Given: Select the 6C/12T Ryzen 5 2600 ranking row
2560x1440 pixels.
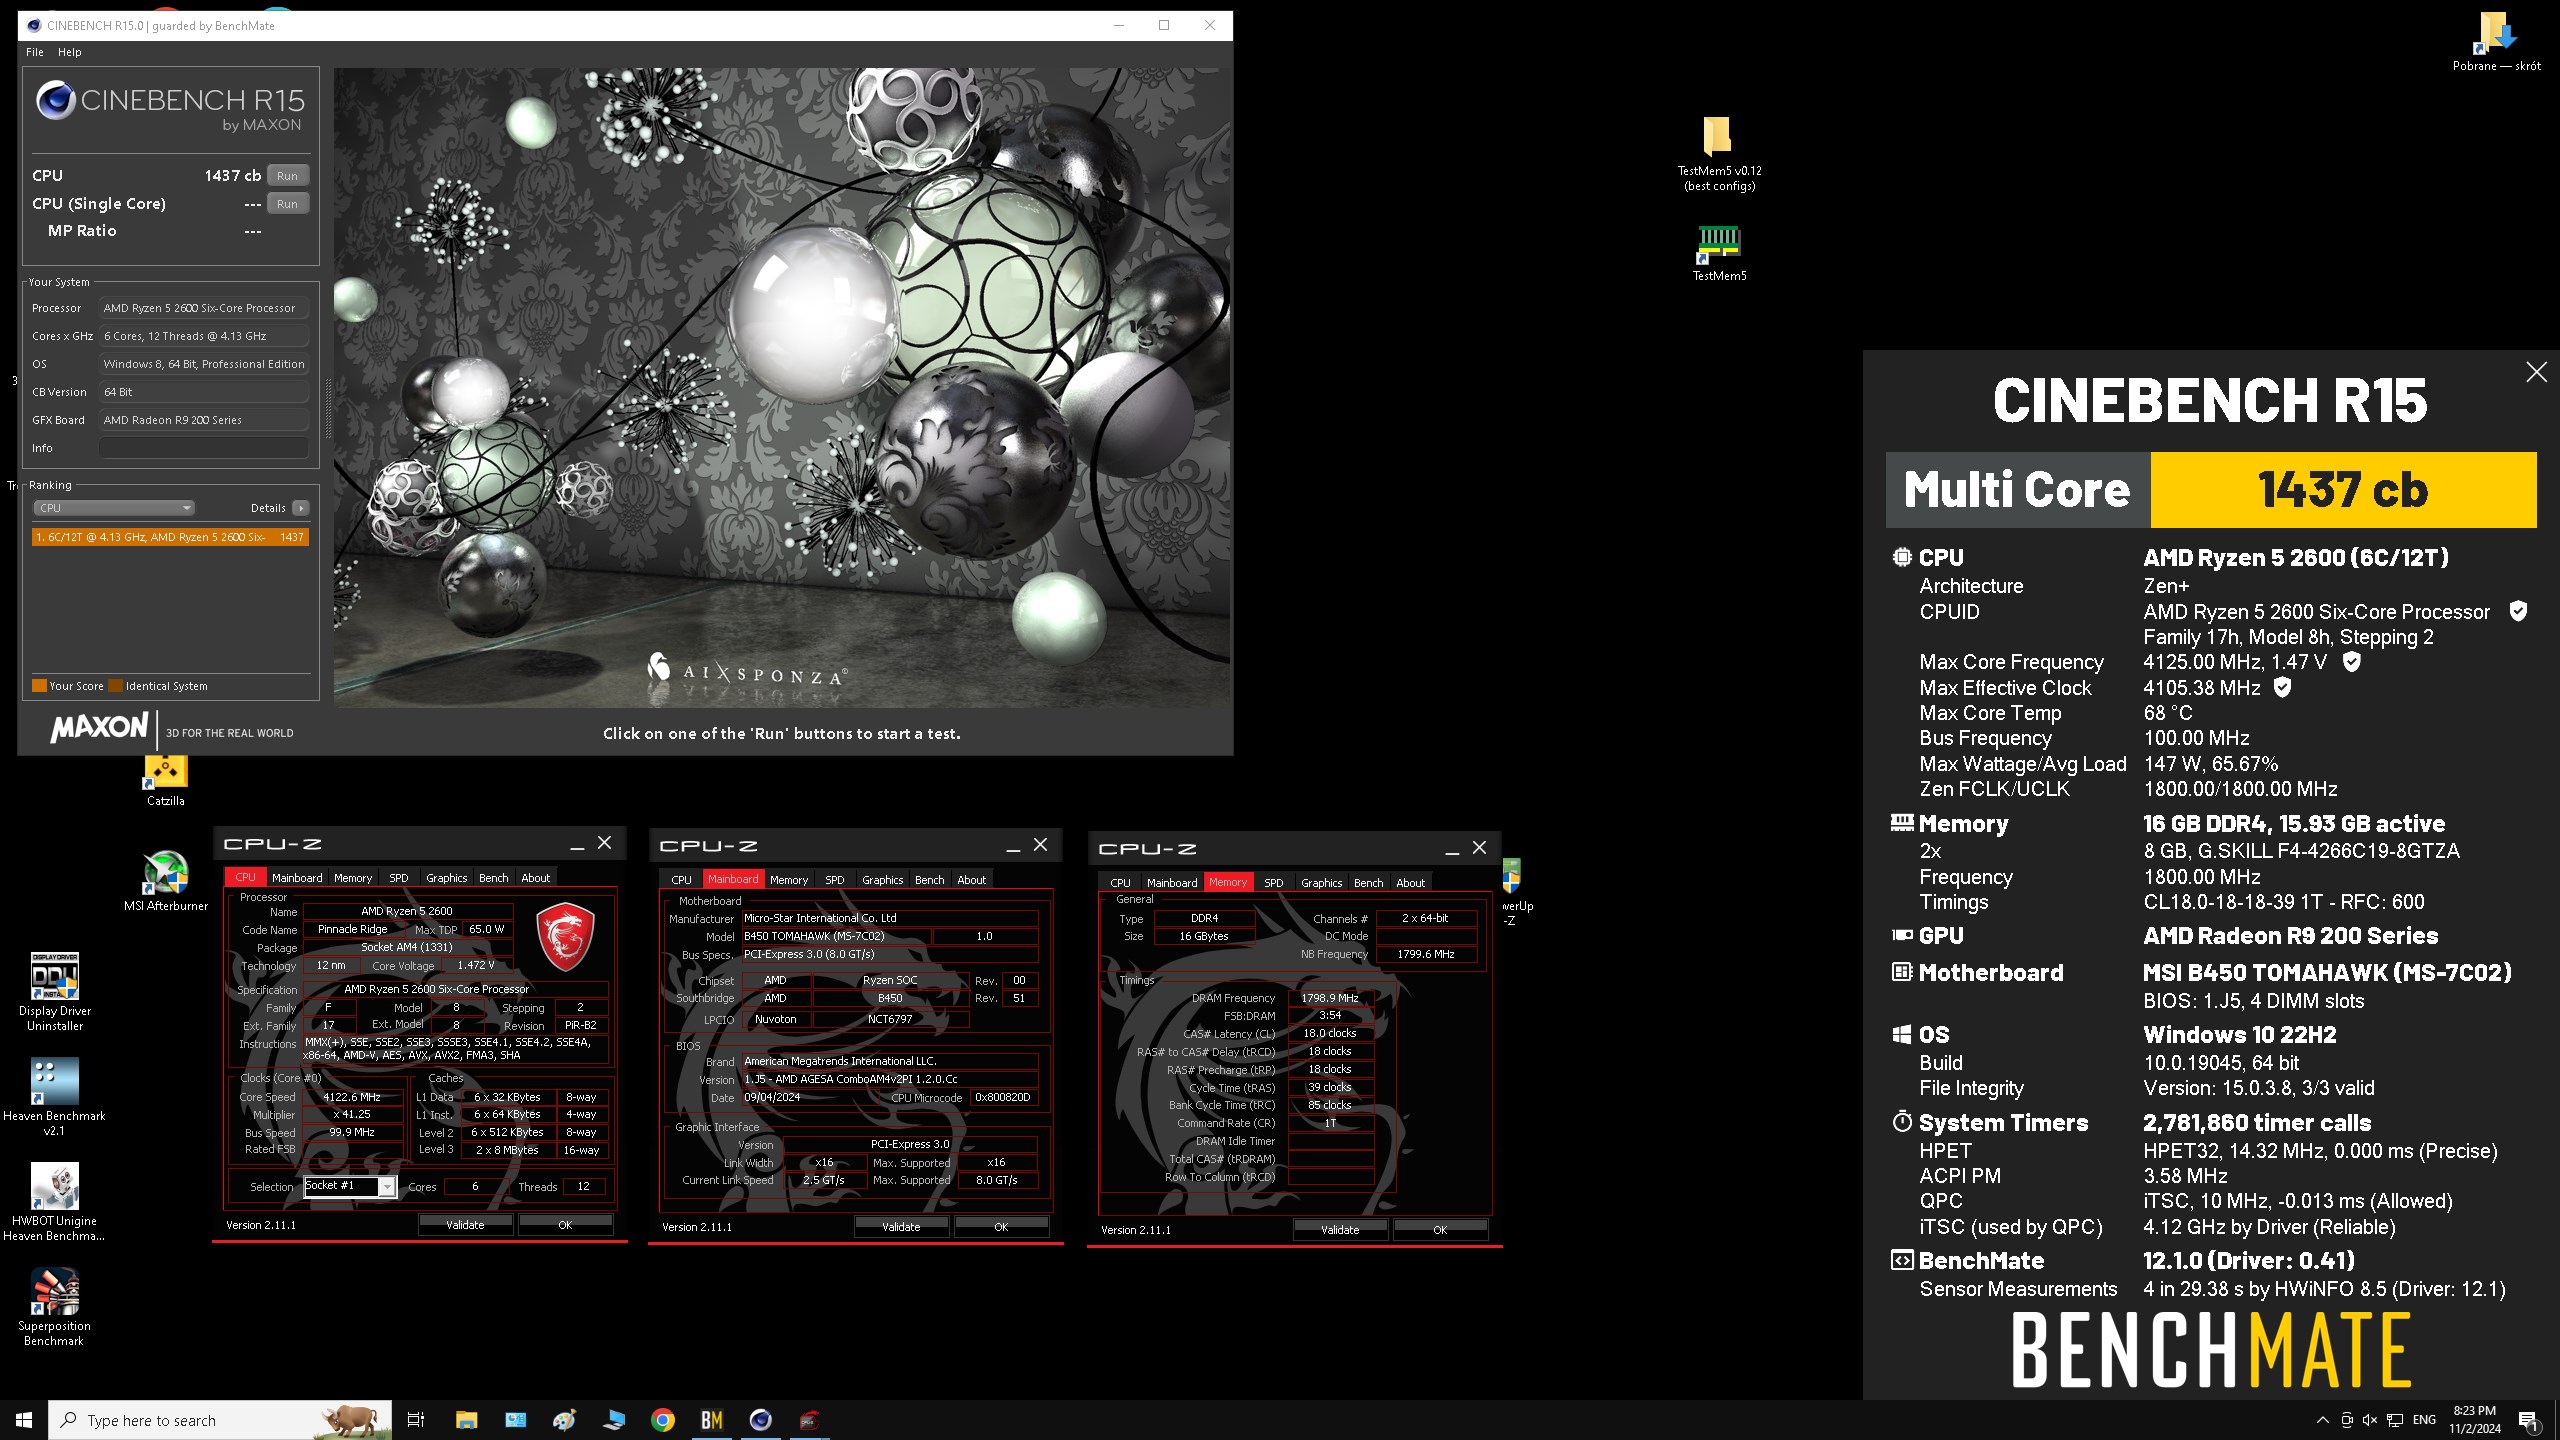Looking at the screenshot, I should coord(170,537).
